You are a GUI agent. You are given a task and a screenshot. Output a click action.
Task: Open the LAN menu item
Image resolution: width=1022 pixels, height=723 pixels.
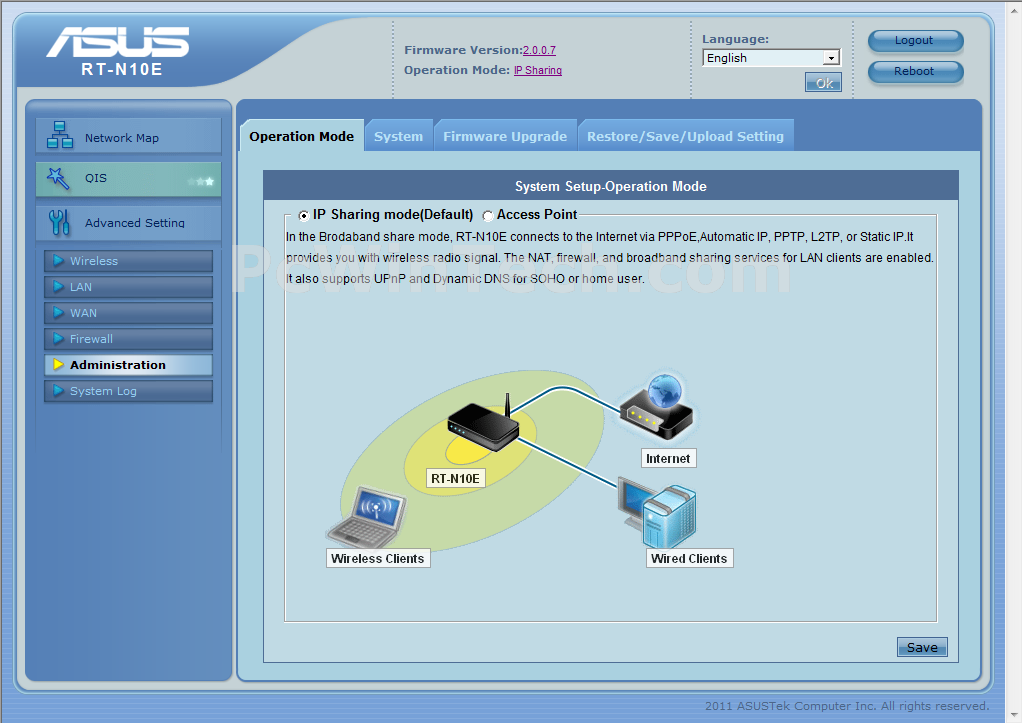pyautogui.click(x=128, y=287)
